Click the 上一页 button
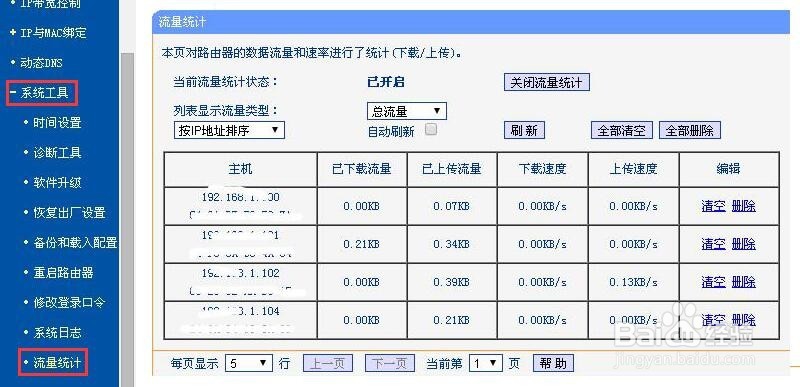This screenshot has width=800, height=387. (x=328, y=364)
